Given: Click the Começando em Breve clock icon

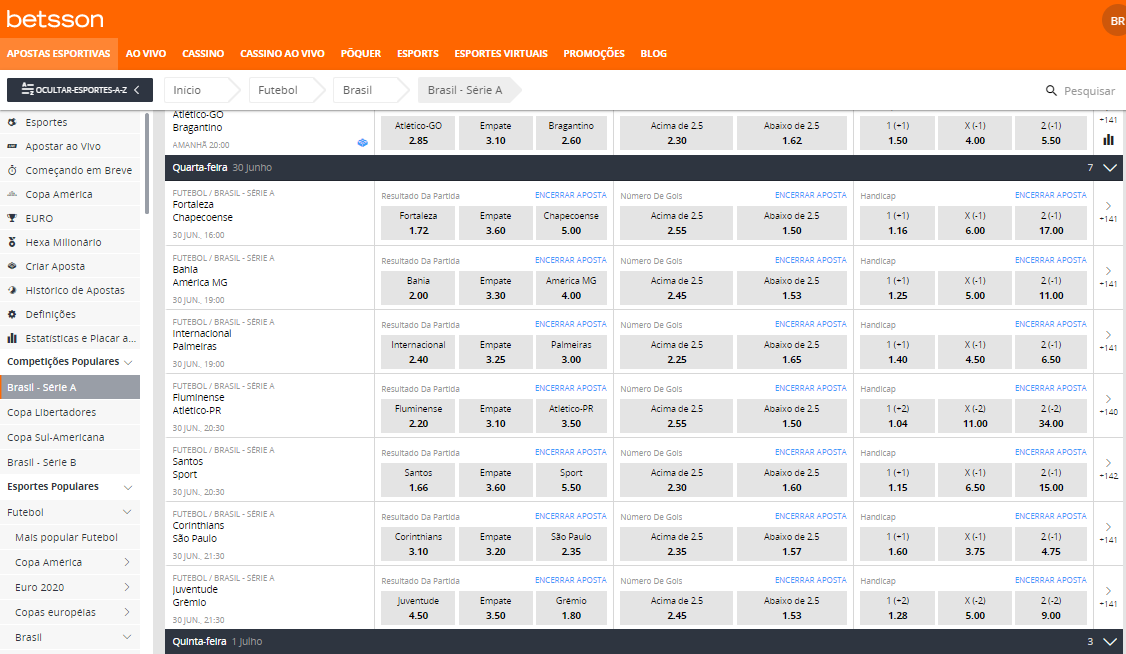Looking at the screenshot, I should click(11, 170).
